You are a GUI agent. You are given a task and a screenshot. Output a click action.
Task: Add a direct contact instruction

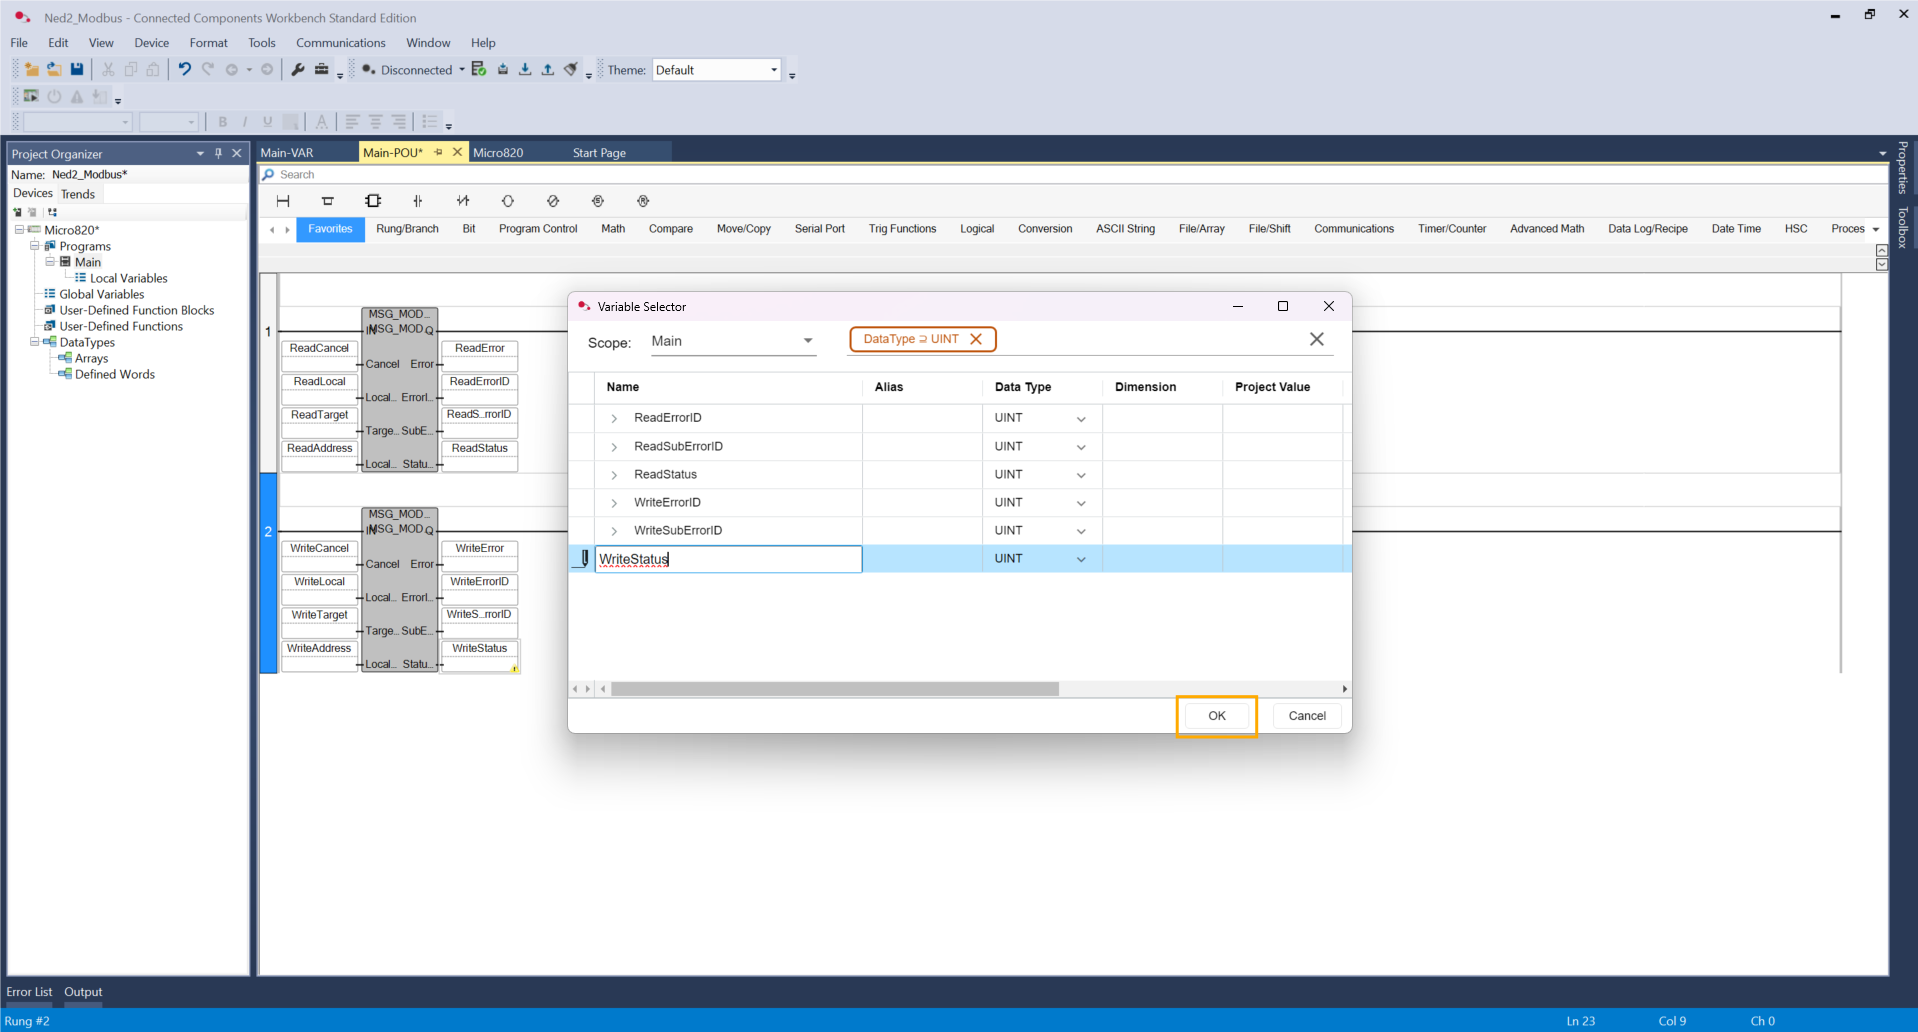pos(418,201)
